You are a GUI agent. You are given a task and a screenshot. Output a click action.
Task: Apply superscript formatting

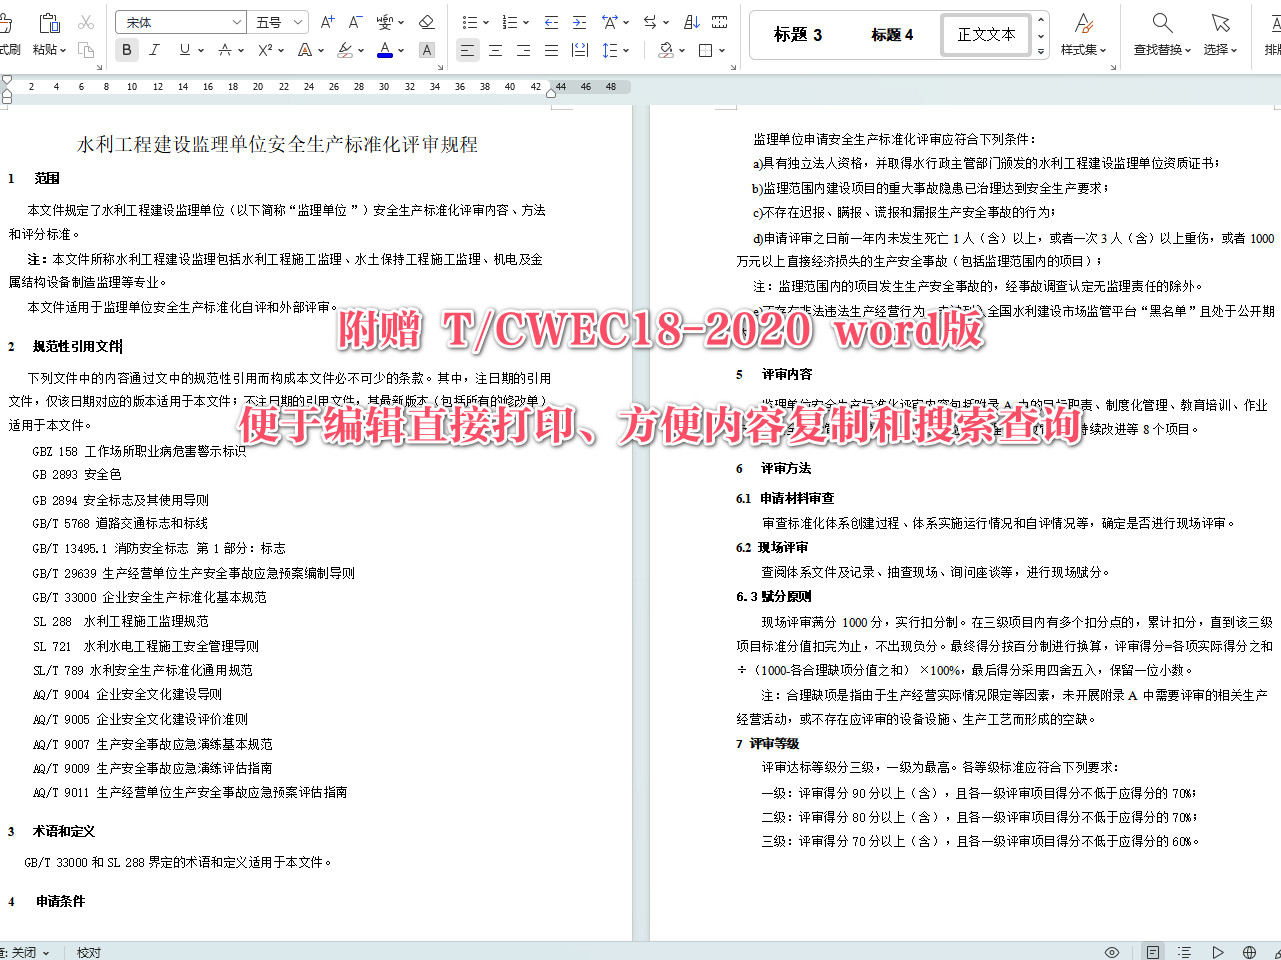click(x=264, y=50)
